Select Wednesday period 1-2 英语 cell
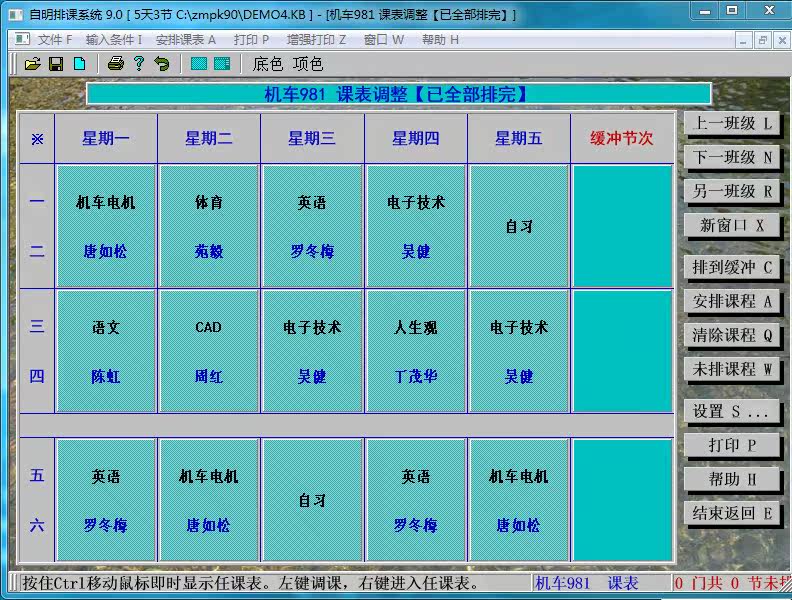The image size is (792, 600). pyautogui.click(x=312, y=226)
